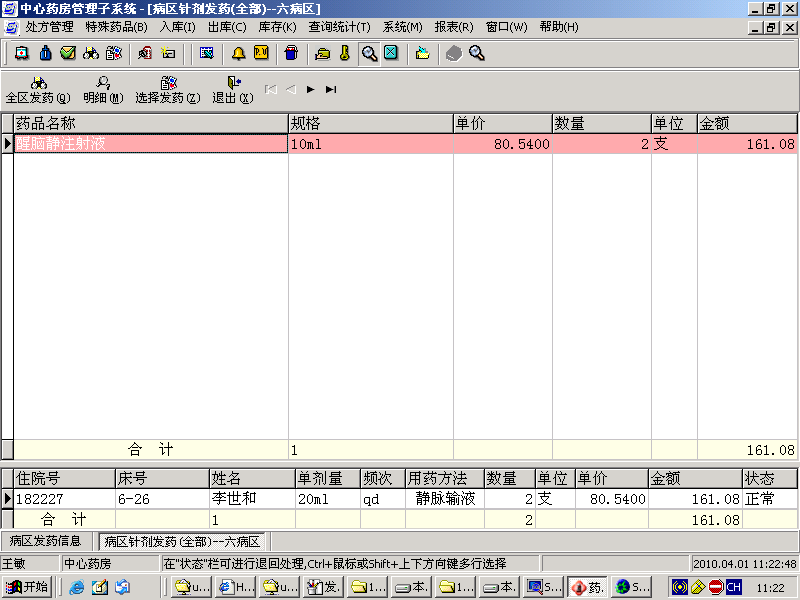Click the green checkmark toolbar icon
This screenshot has height=600, width=800.
pos(68,53)
